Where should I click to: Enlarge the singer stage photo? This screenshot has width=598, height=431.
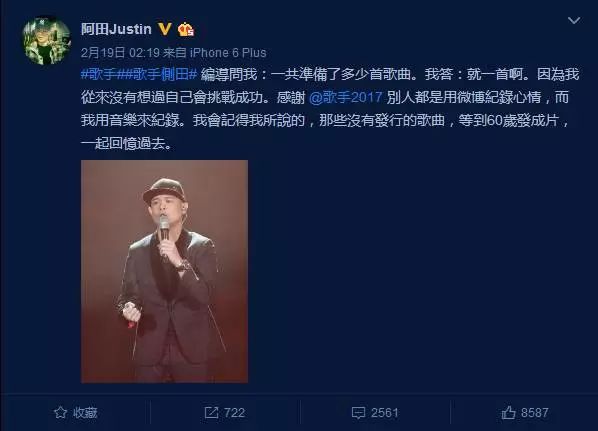(164, 272)
